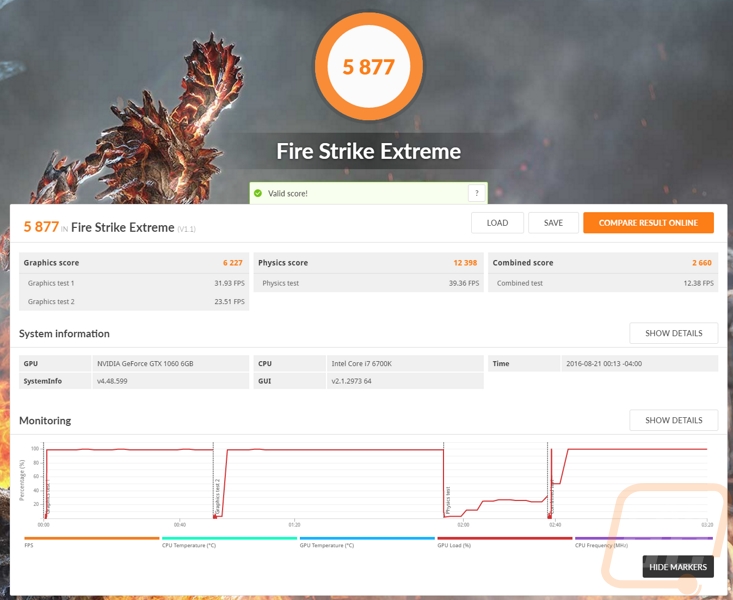Expand Monitoring with Show Details
This screenshot has height=600, width=733.
pos(674,420)
